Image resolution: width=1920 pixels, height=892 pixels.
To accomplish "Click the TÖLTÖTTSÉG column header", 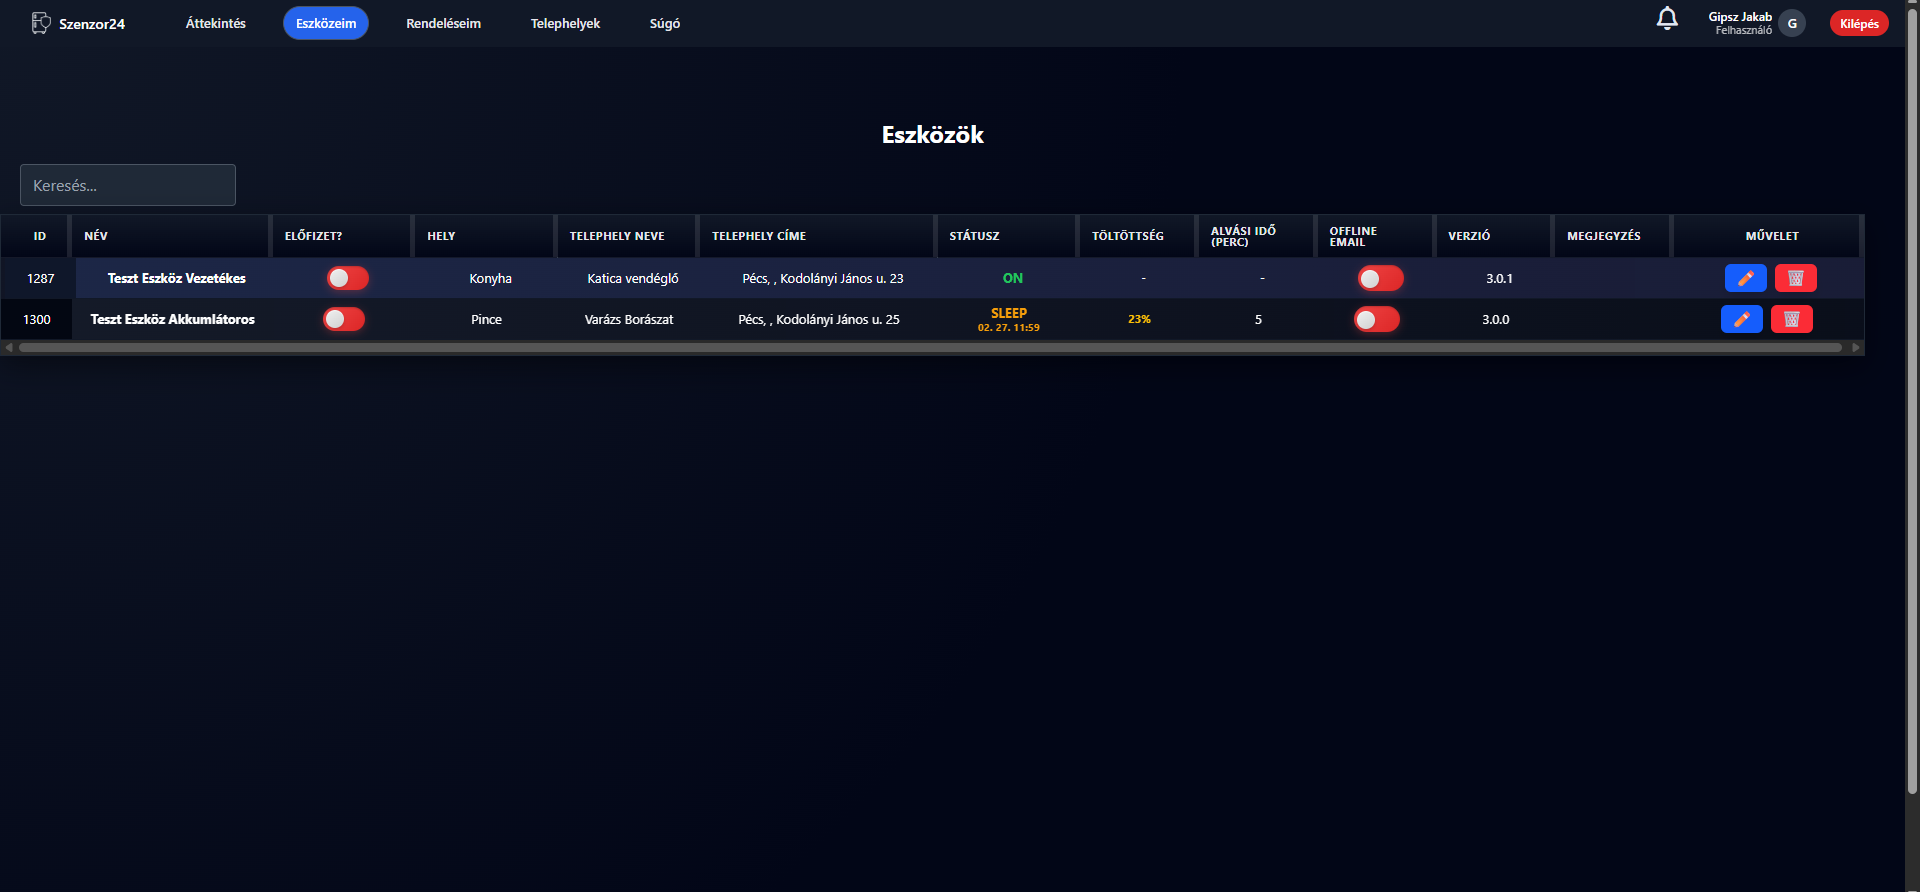I will click(x=1136, y=236).
